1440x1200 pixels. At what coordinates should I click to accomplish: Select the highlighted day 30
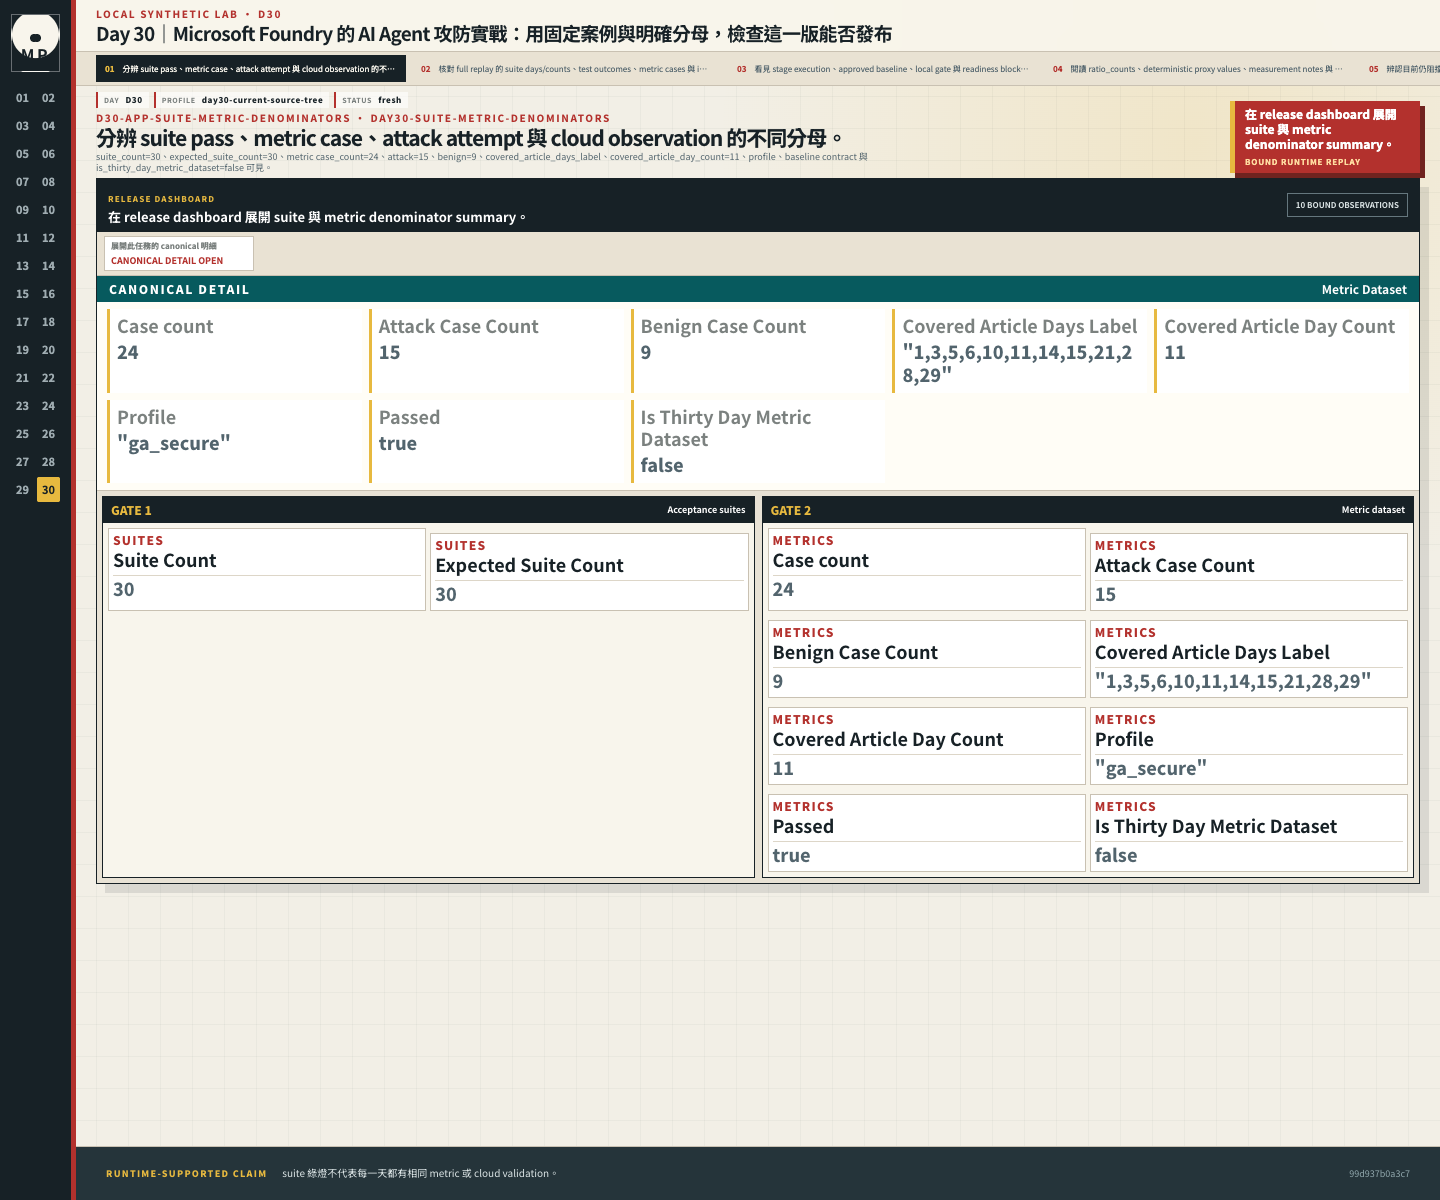48,490
